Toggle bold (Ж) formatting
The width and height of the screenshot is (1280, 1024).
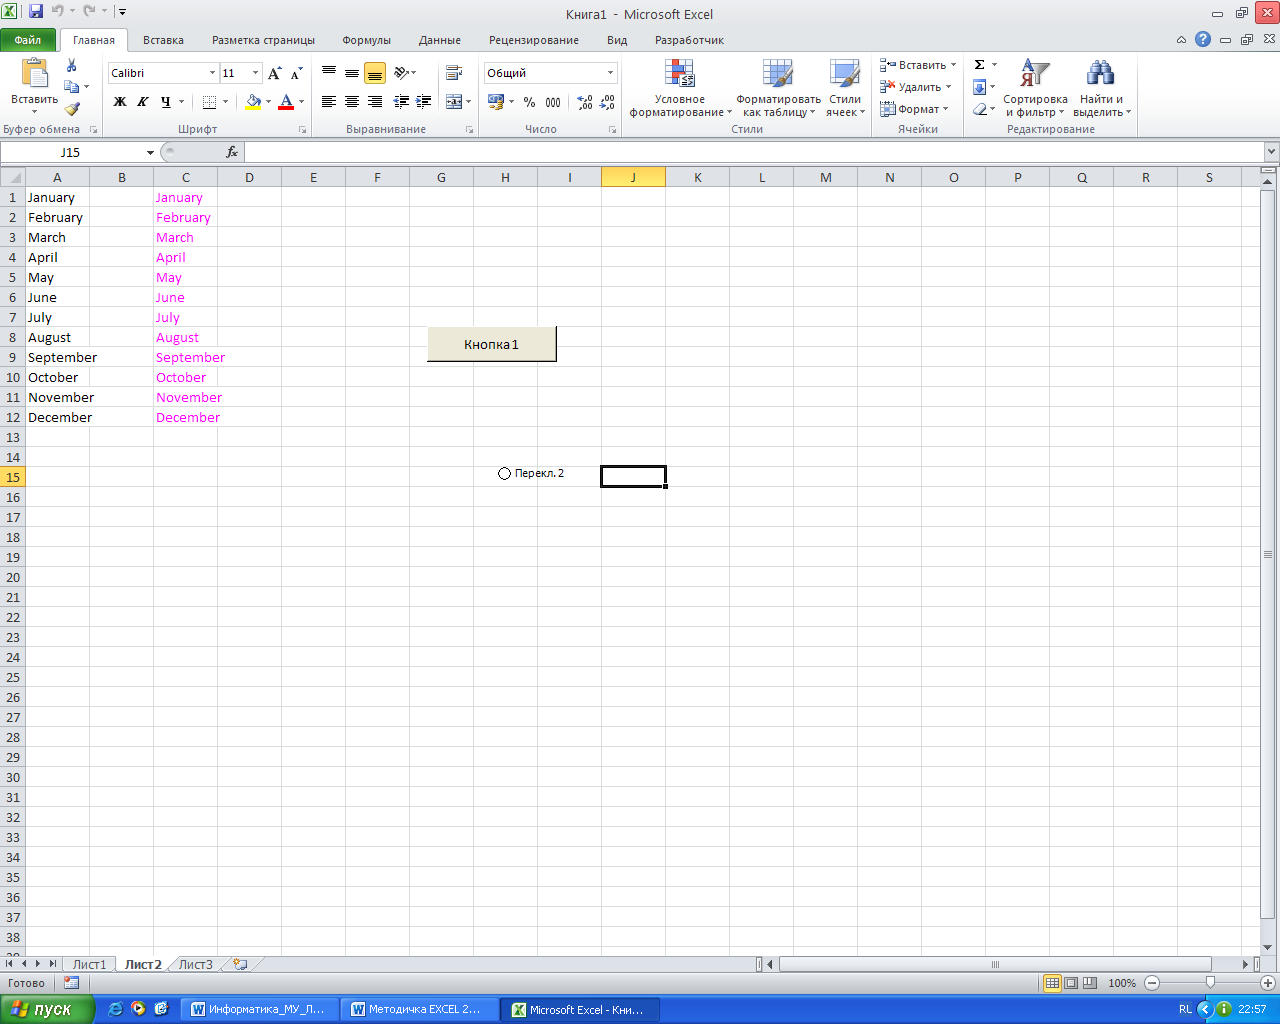[x=120, y=102]
